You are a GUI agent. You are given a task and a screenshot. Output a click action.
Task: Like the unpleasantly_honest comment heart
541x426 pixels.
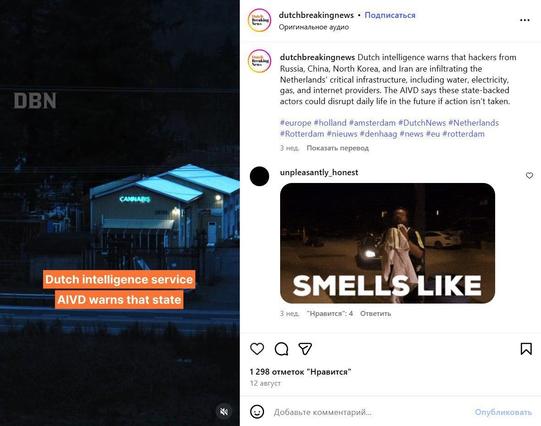(529, 176)
